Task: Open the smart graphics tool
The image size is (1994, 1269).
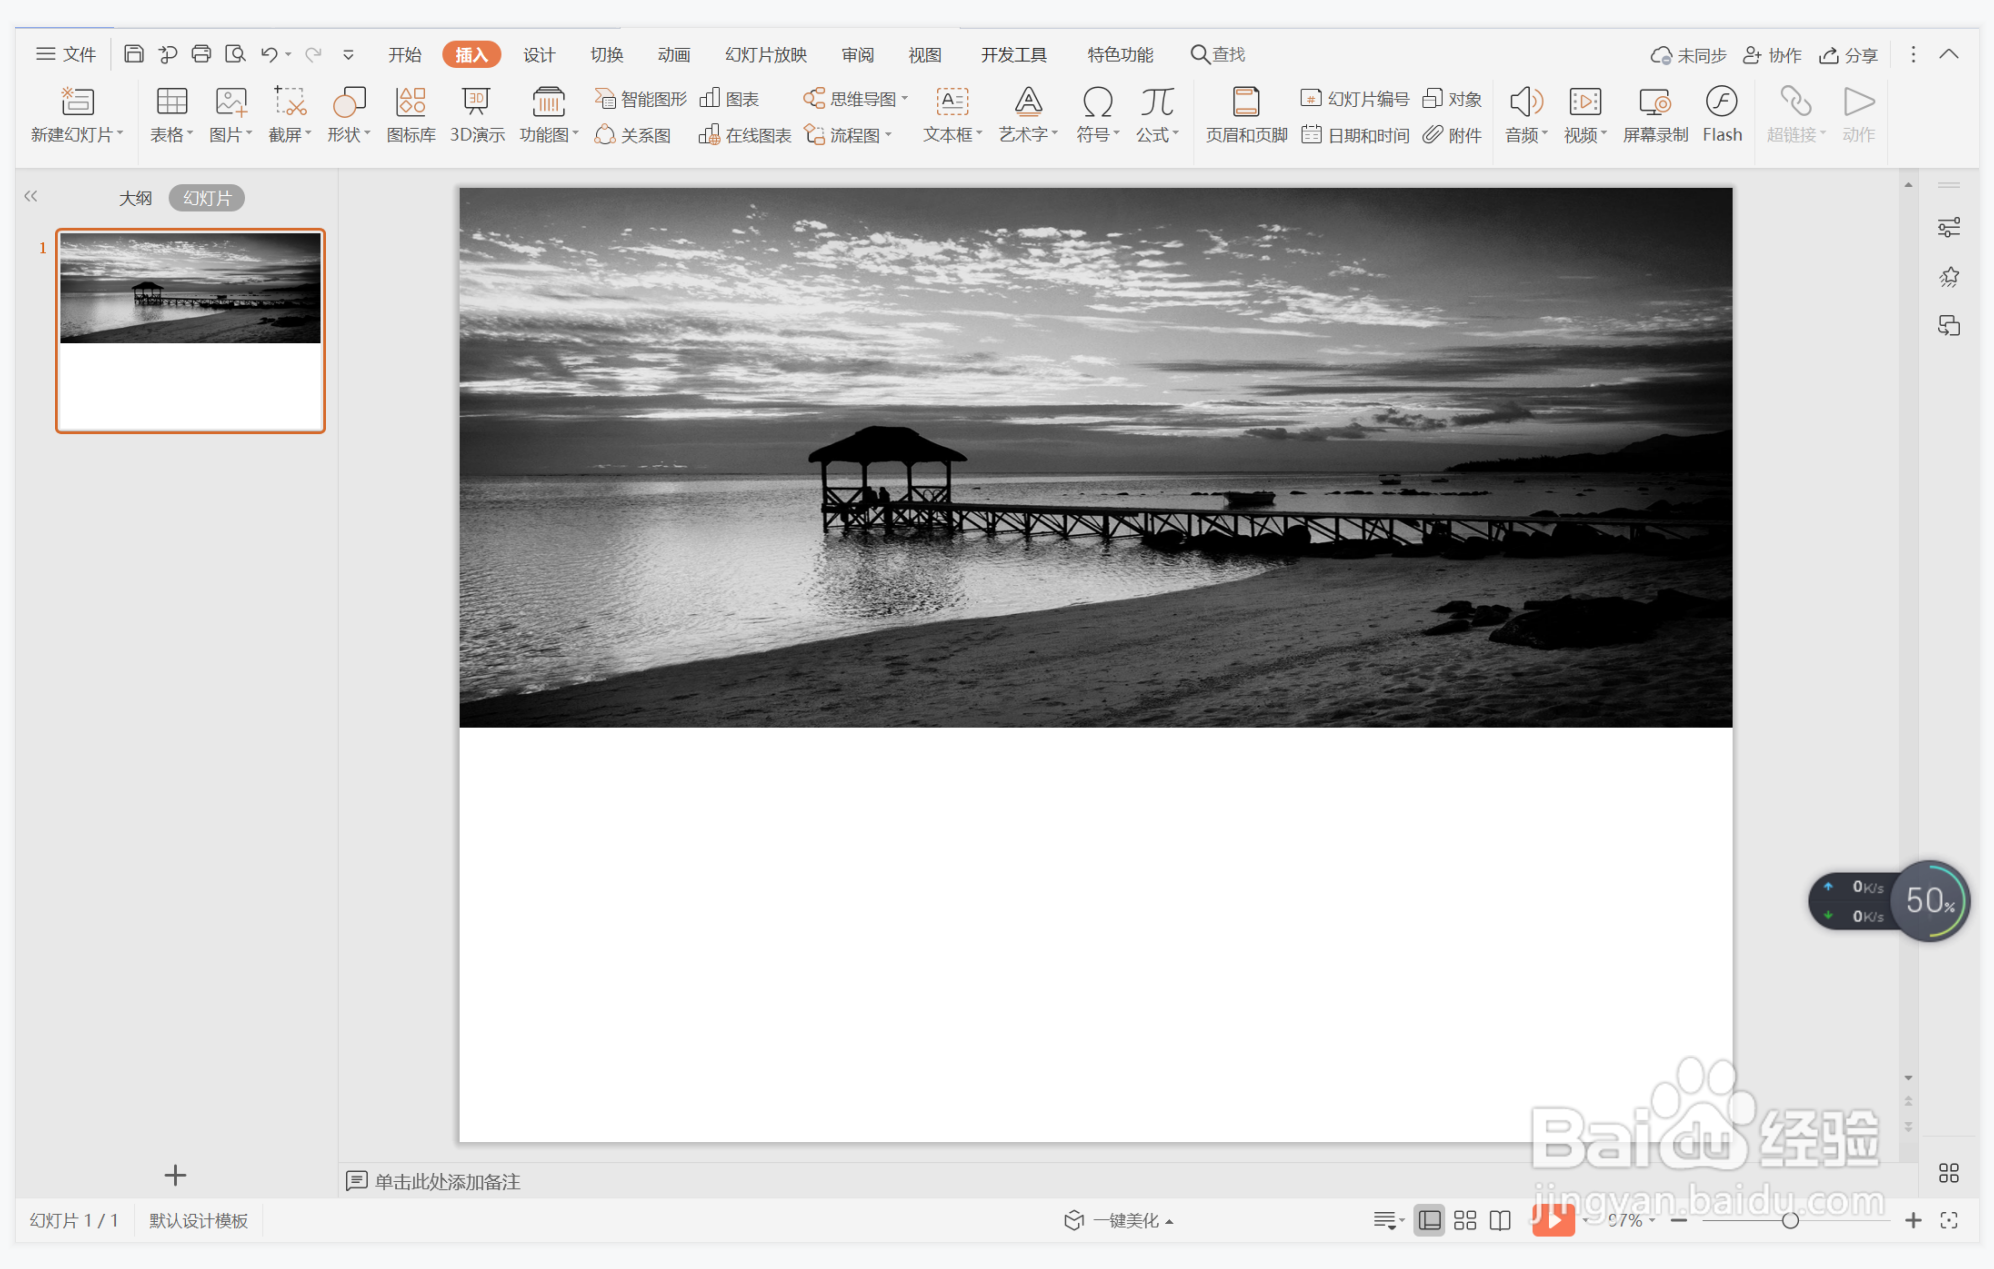Action: pos(641,98)
